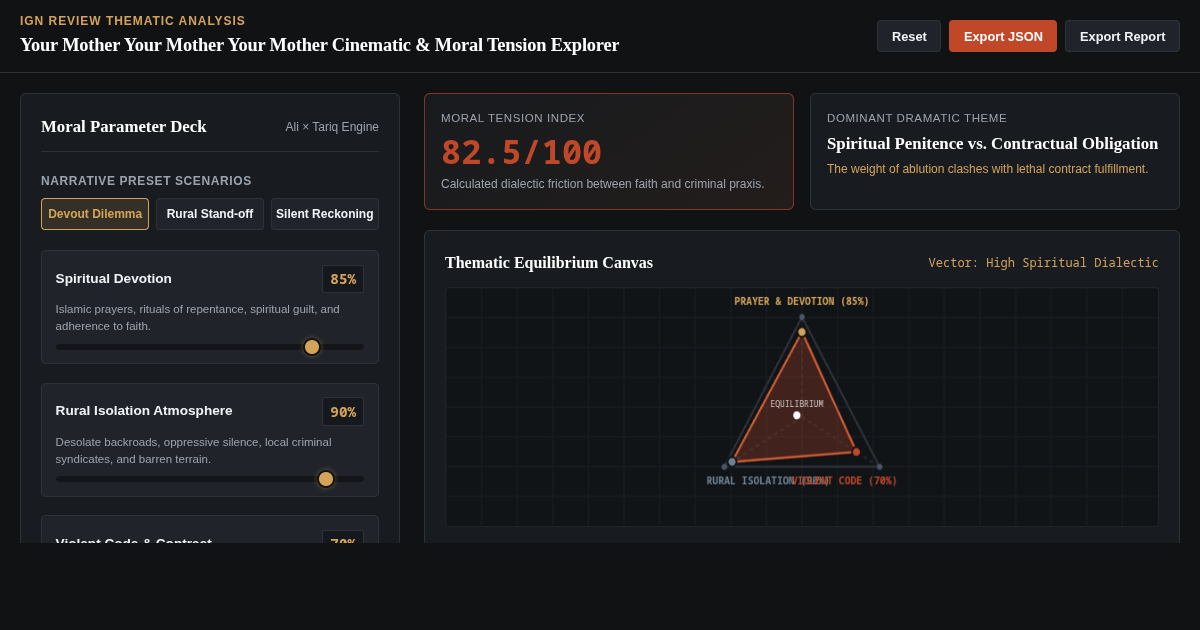Click the 85% Spiritual Devotion value
This screenshot has width=1200, height=630.
pyautogui.click(x=343, y=279)
